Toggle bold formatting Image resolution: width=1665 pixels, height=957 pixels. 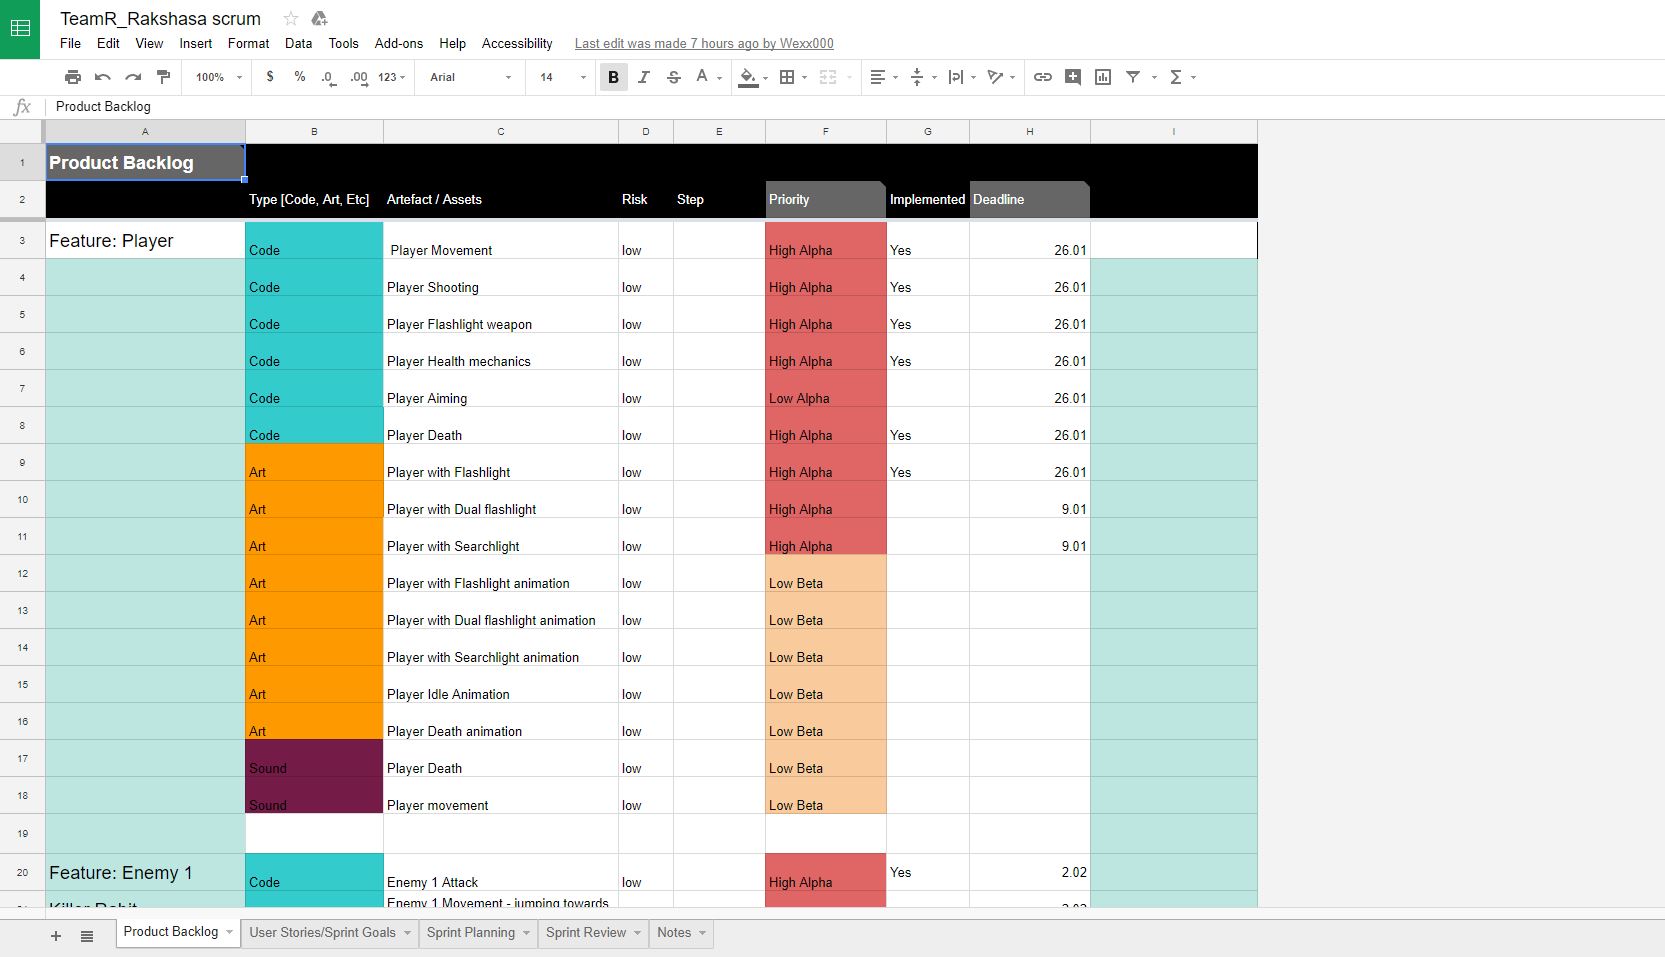coord(613,77)
